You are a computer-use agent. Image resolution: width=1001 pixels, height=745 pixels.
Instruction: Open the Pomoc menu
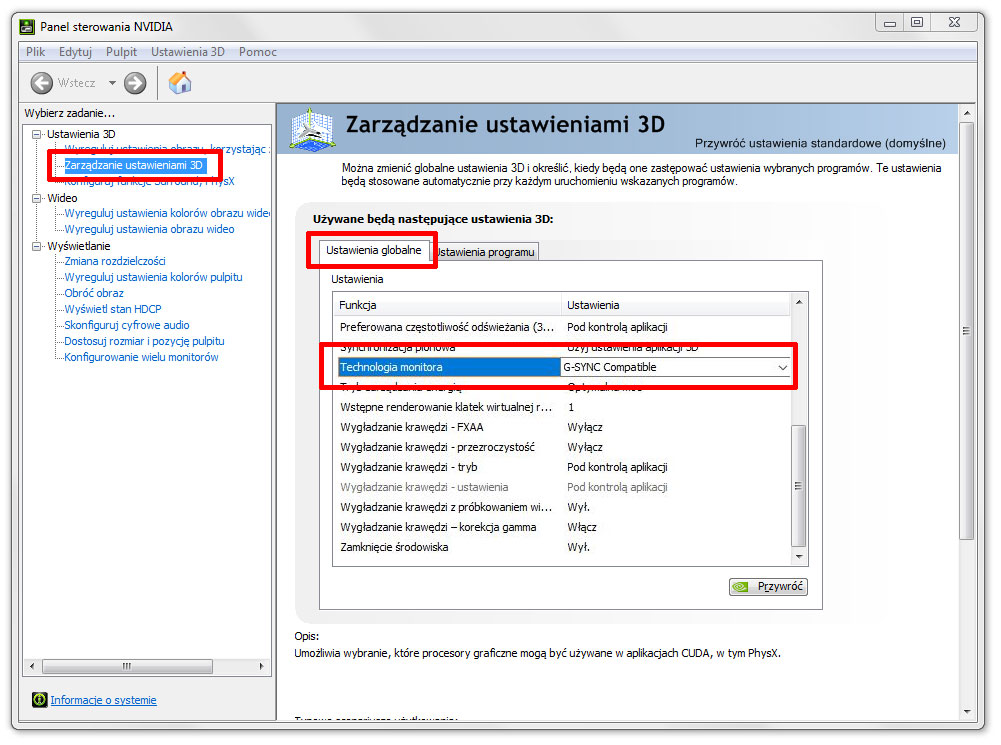258,52
